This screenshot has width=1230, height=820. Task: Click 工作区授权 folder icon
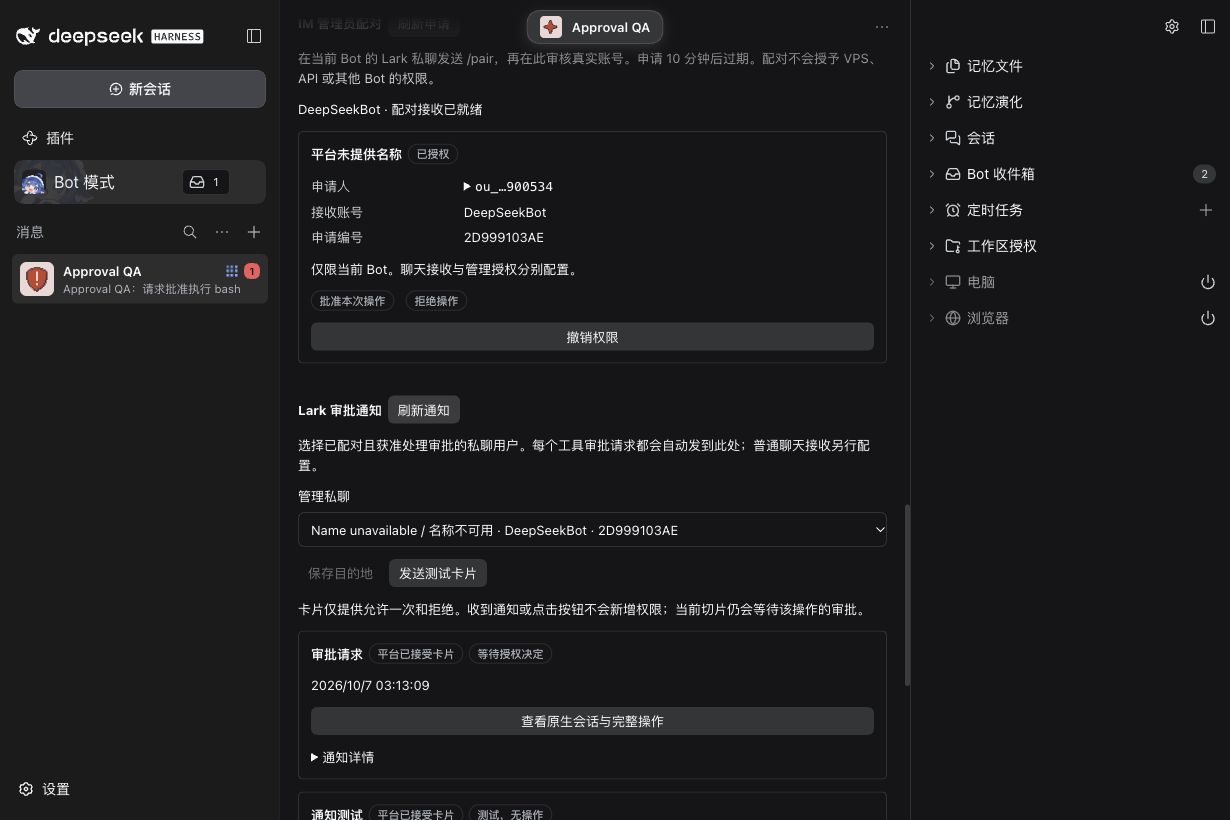[x=953, y=246]
